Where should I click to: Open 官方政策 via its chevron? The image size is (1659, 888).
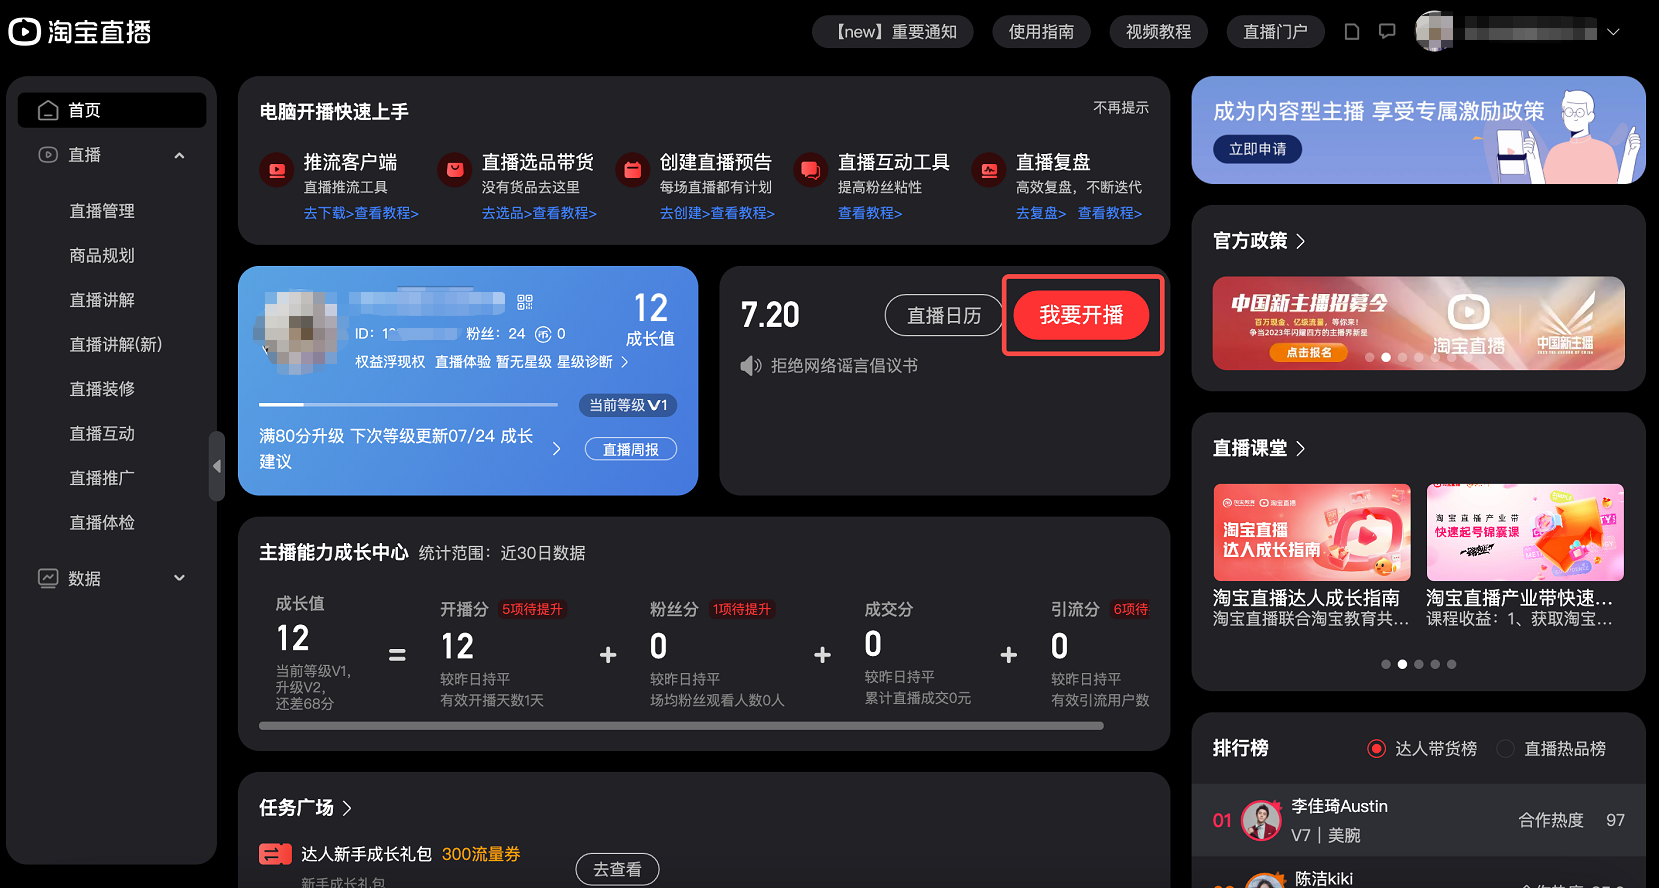(1301, 241)
